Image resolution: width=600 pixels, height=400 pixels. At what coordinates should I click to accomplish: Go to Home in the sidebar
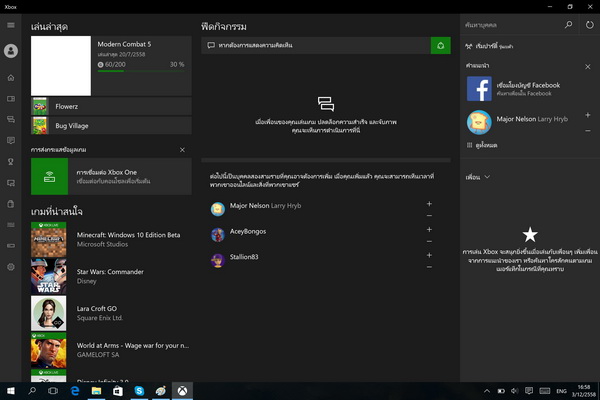point(10,77)
